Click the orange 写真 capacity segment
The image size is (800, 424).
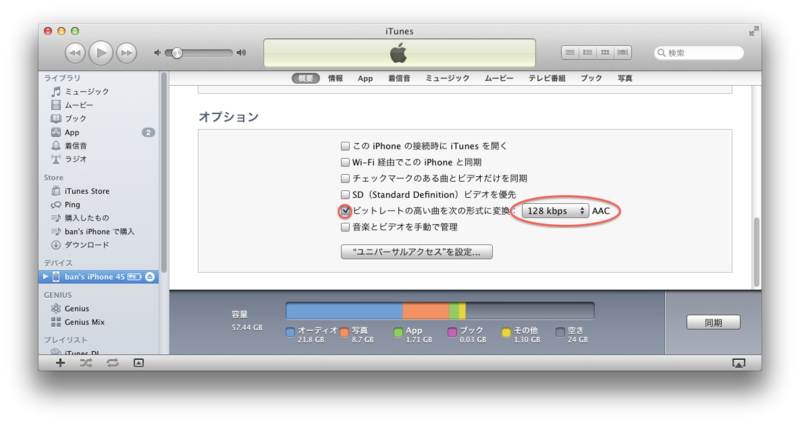426,311
